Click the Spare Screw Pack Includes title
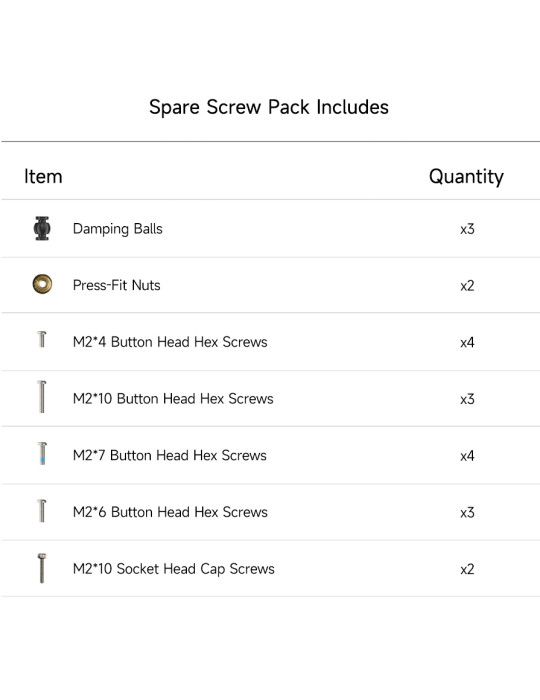The height and width of the screenshot is (700, 540). (x=269, y=108)
